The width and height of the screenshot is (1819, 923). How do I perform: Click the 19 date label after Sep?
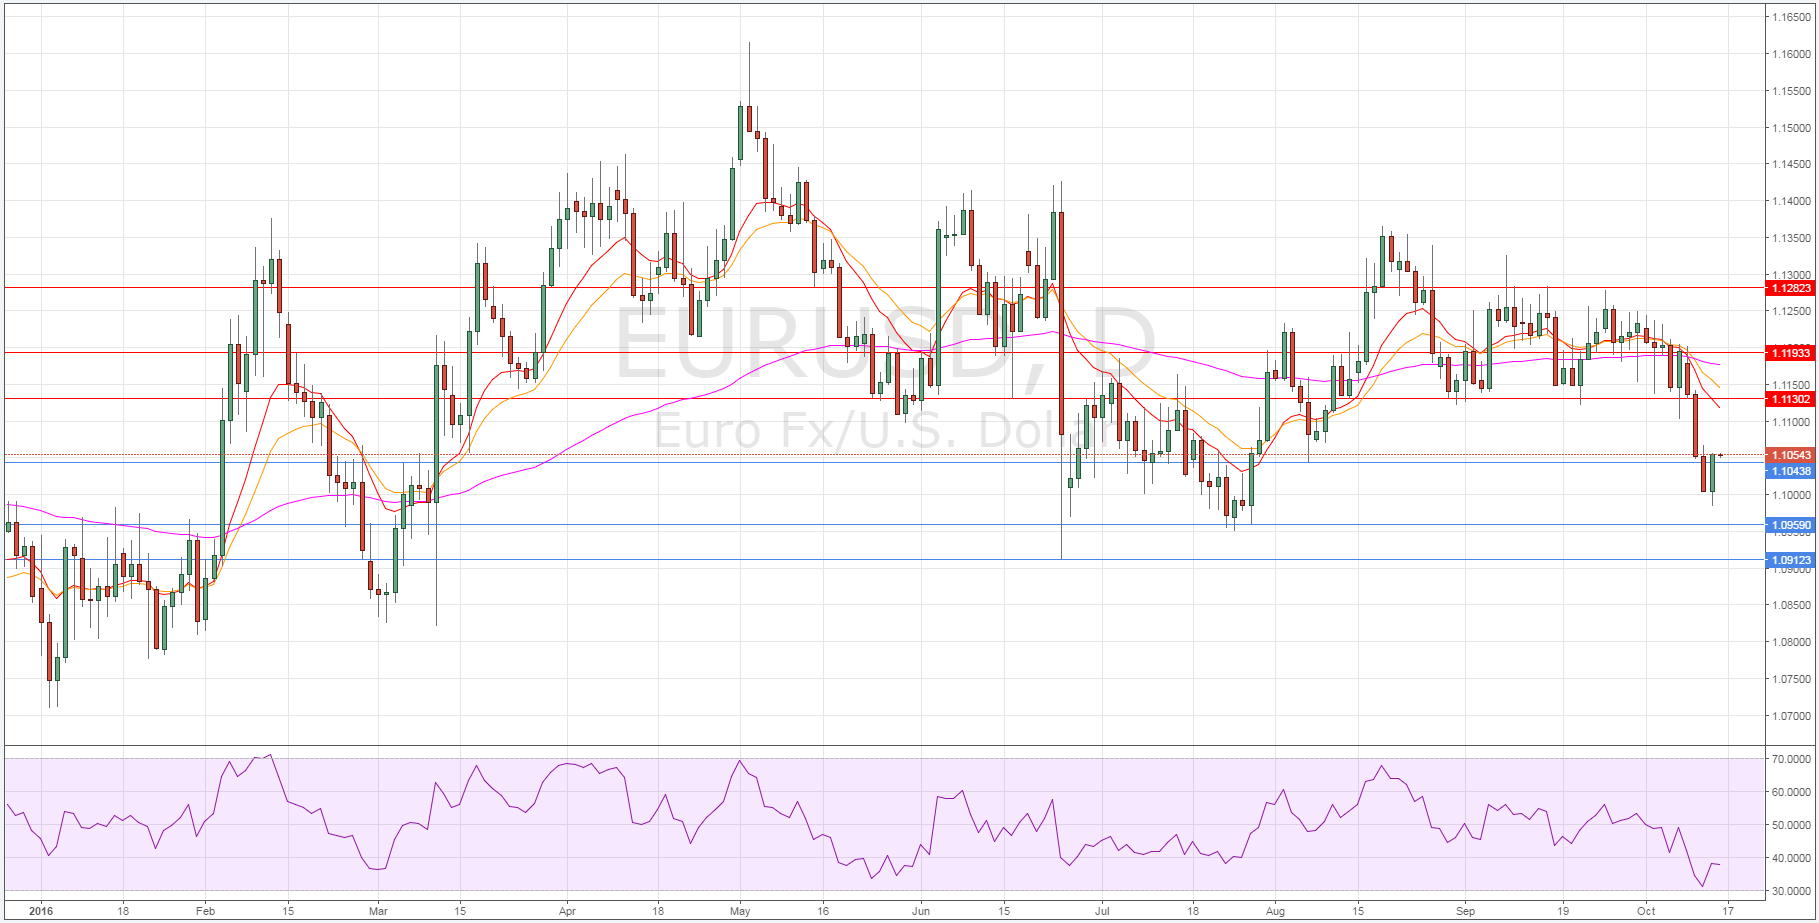pyautogui.click(x=1564, y=911)
